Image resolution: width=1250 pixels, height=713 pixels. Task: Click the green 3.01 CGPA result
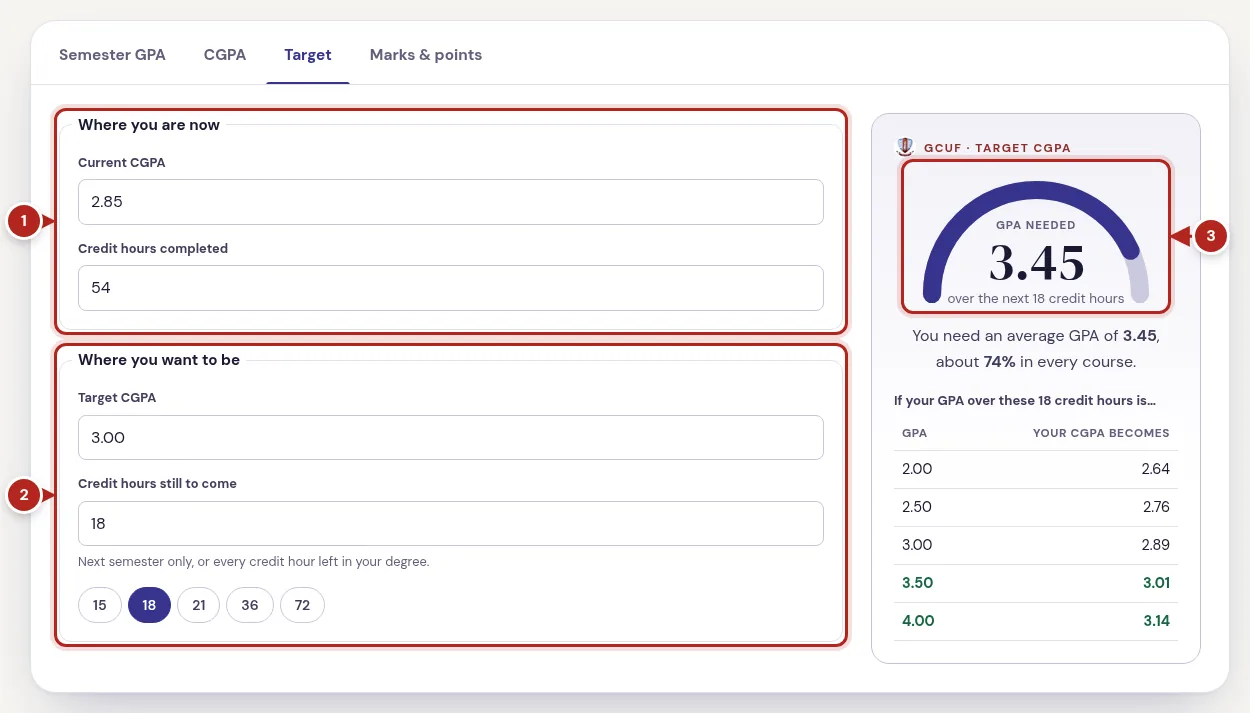click(x=1156, y=583)
